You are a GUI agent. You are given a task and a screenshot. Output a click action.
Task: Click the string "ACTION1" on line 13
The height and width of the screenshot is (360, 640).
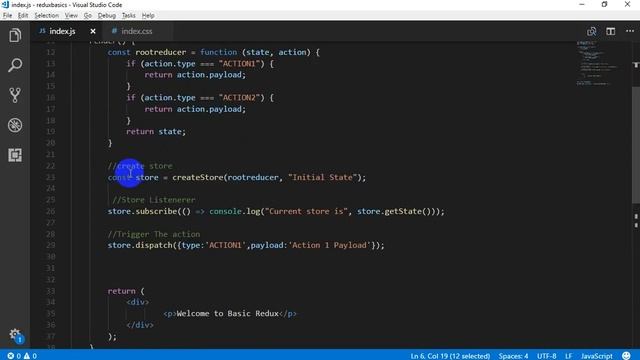pos(239,64)
